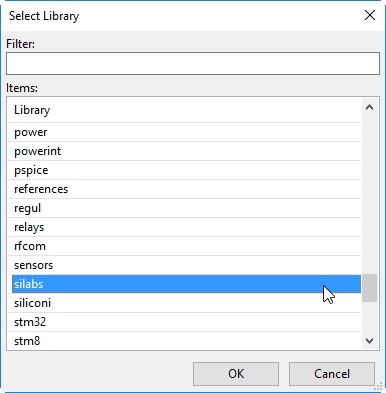This screenshot has height=393, width=386.
Task: Click the Library column header
Action: point(184,110)
